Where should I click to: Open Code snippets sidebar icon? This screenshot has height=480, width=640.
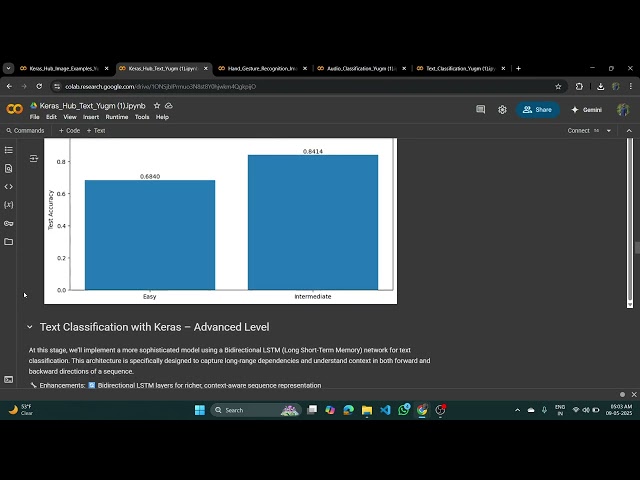[x=9, y=187]
